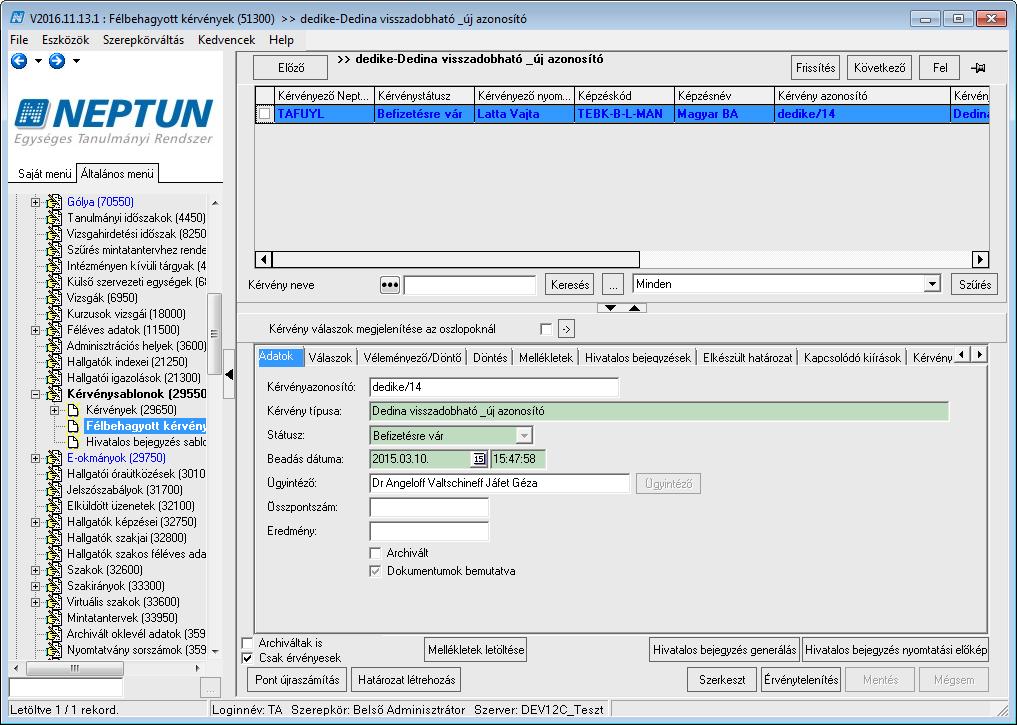Switch to the Válaszok tab
Viewport: 1017px width, 725px height.
click(330, 358)
